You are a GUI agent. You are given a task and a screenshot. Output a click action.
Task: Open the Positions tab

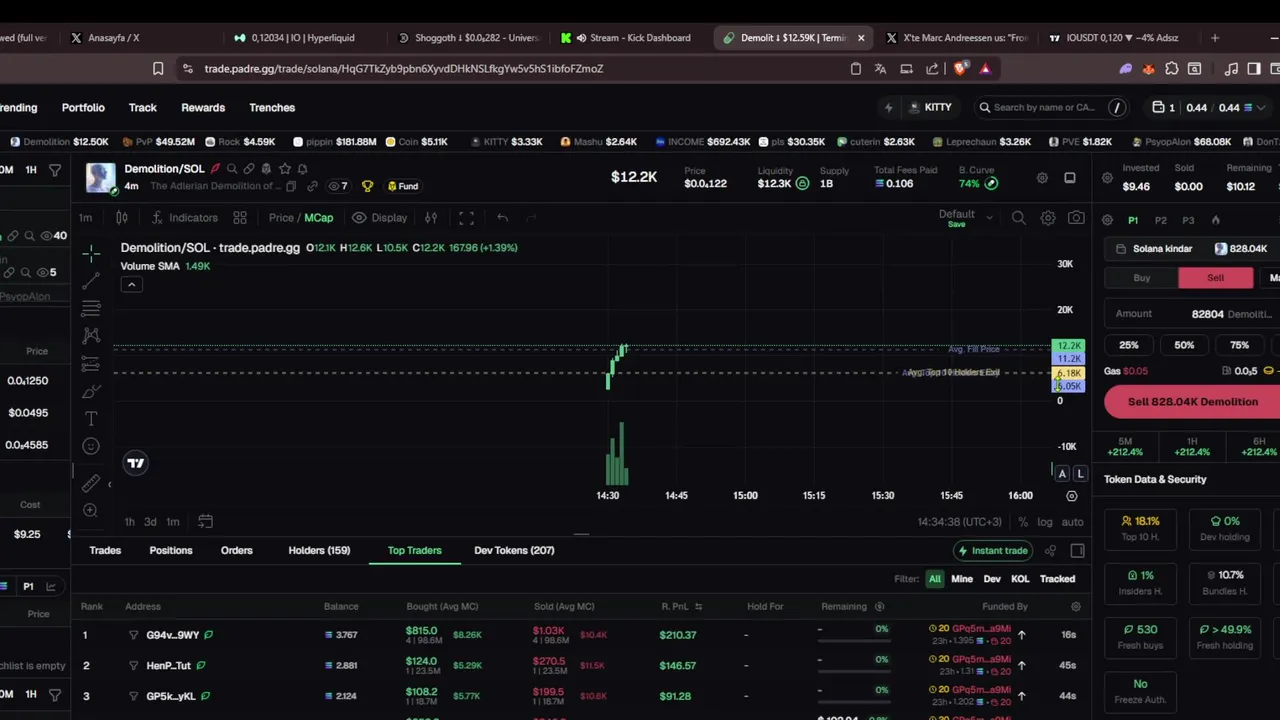click(171, 550)
